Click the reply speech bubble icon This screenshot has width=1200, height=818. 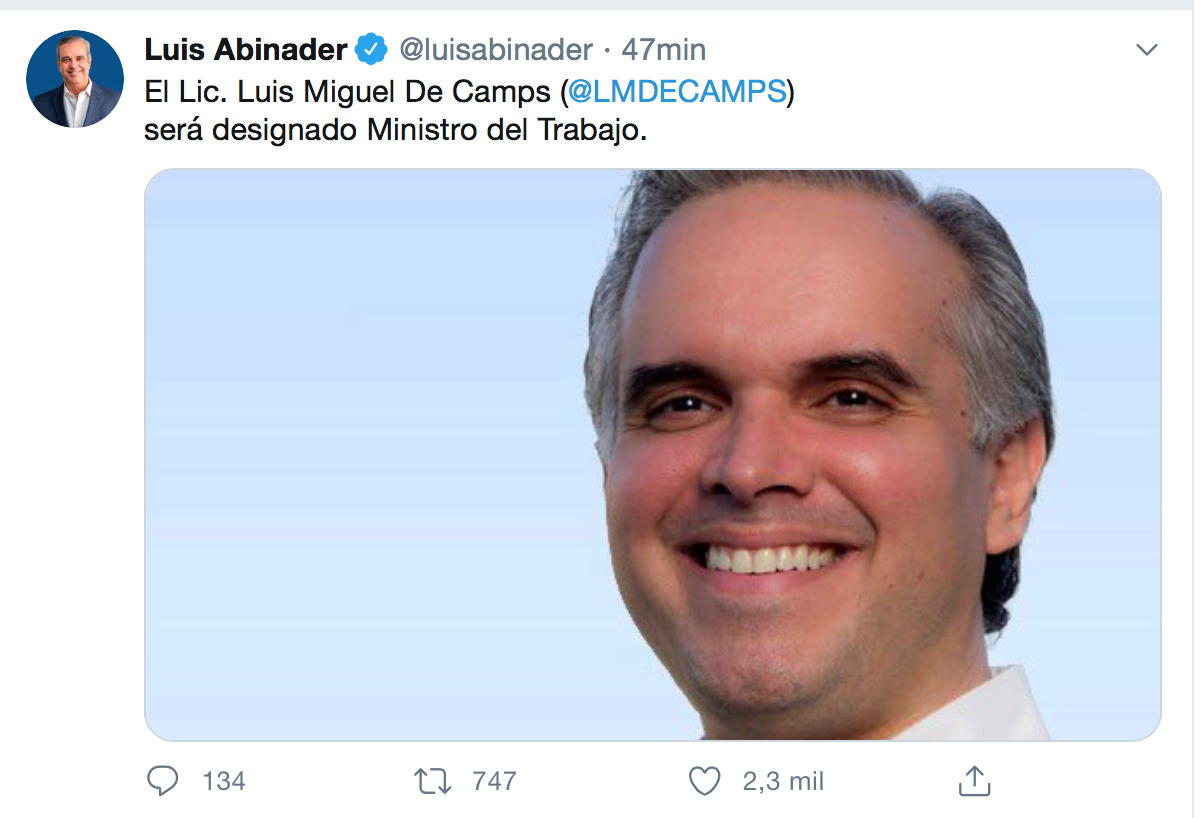point(162,781)
